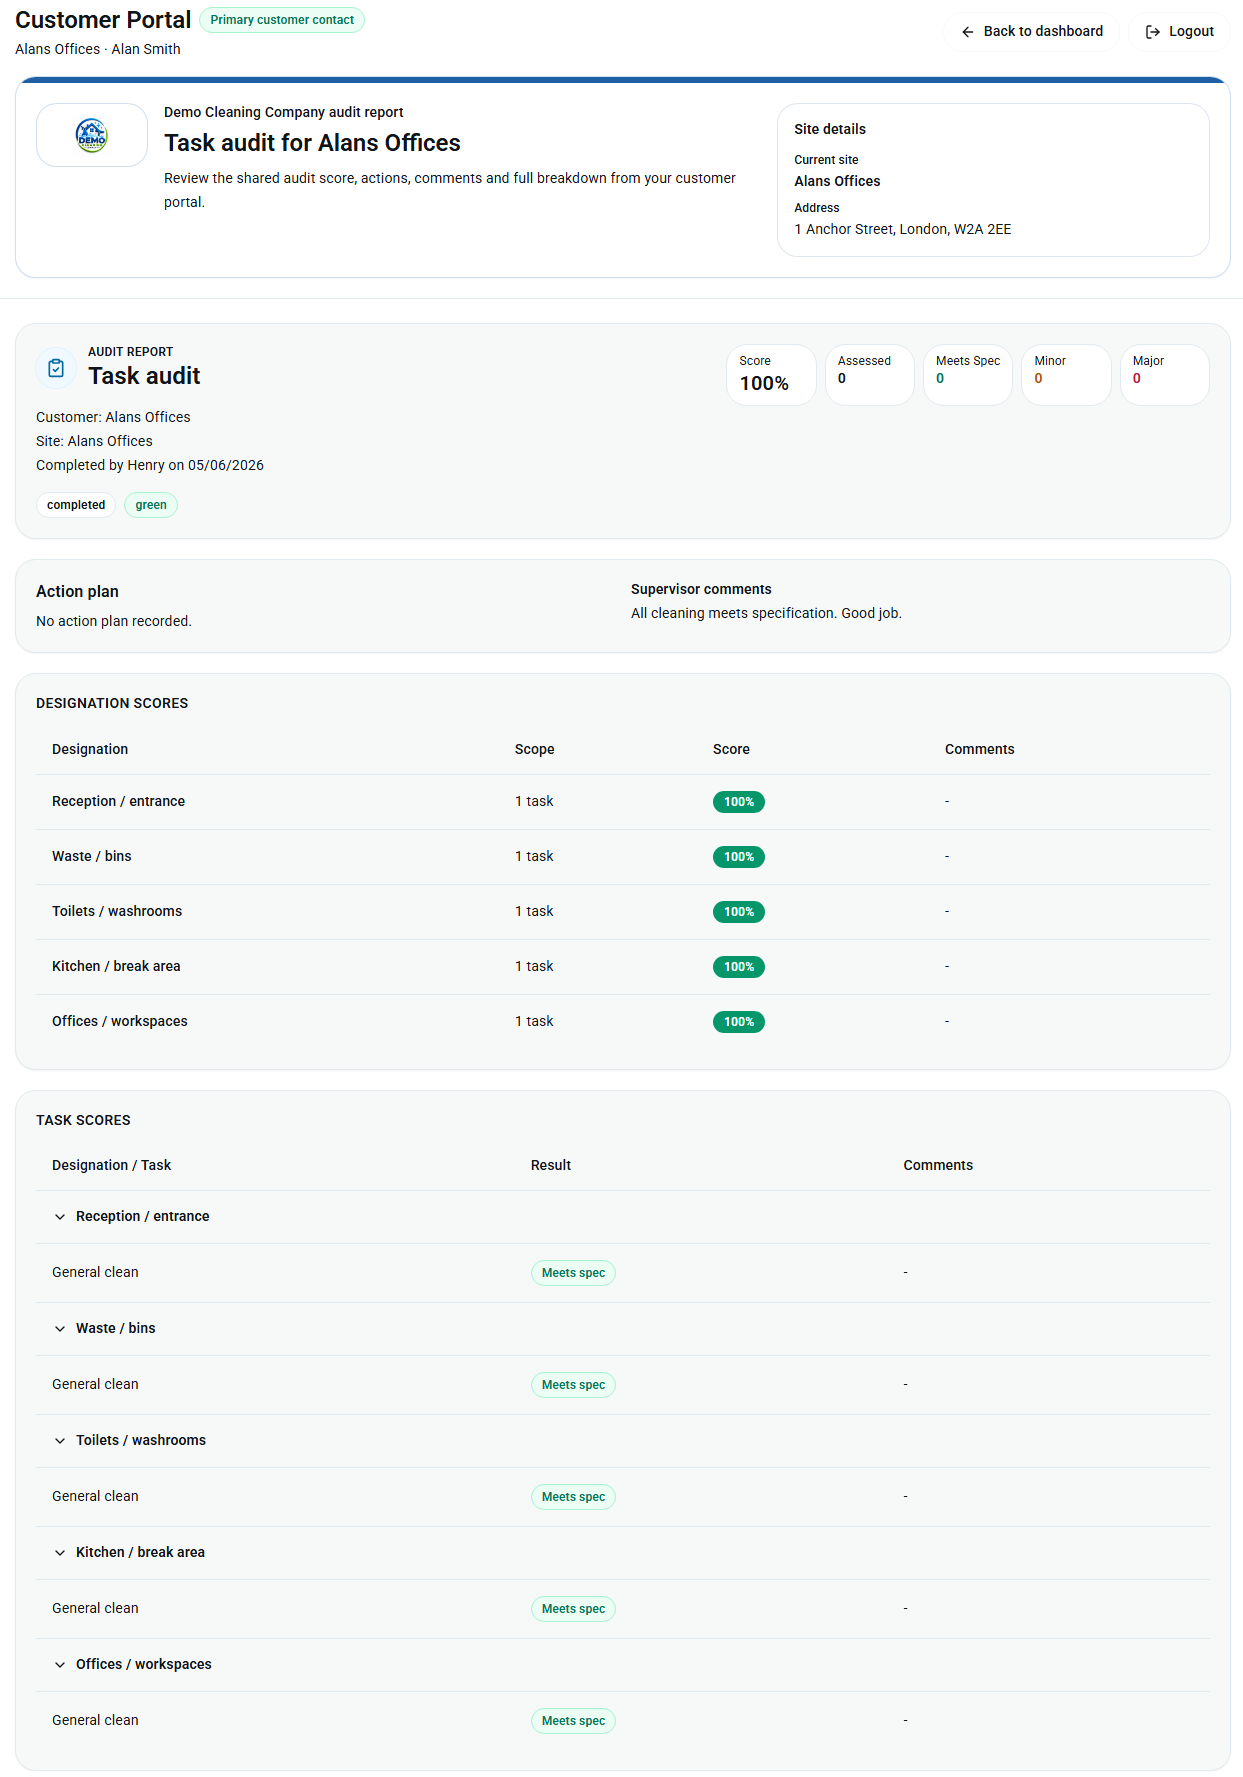Click the Result column header

click(x=551, y=1165)
